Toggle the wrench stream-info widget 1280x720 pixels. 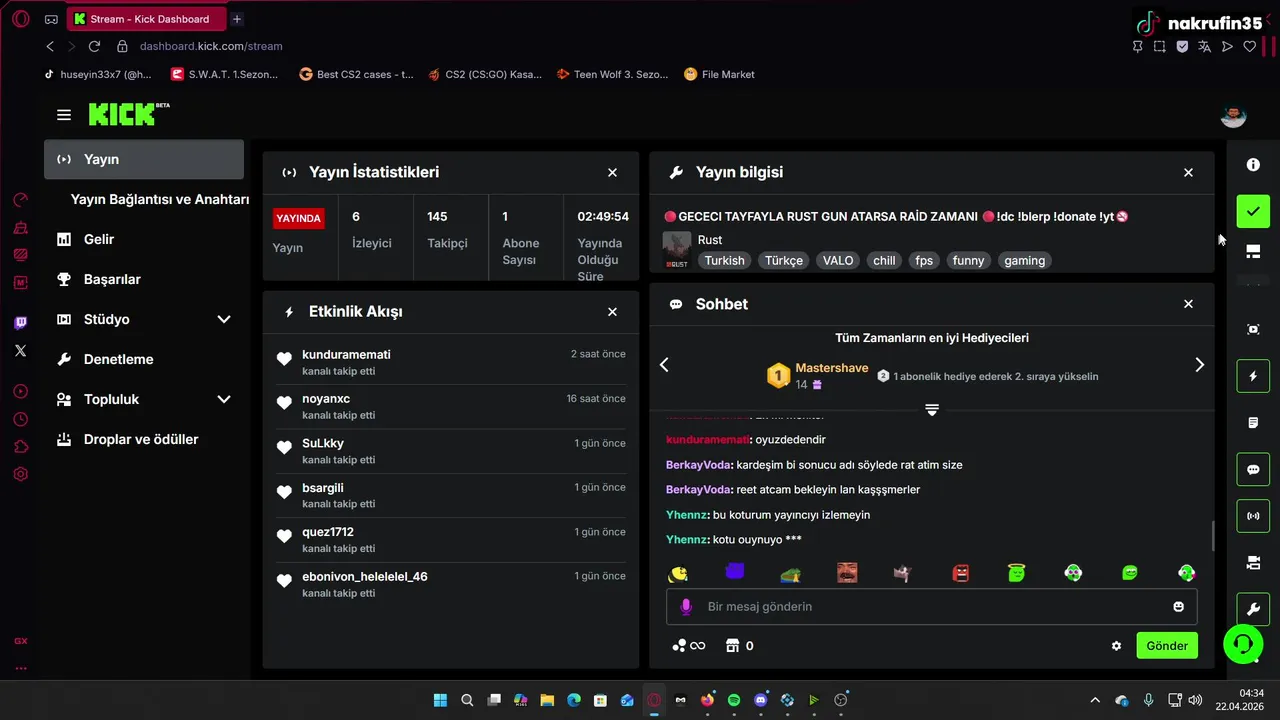click(1253, 609)
